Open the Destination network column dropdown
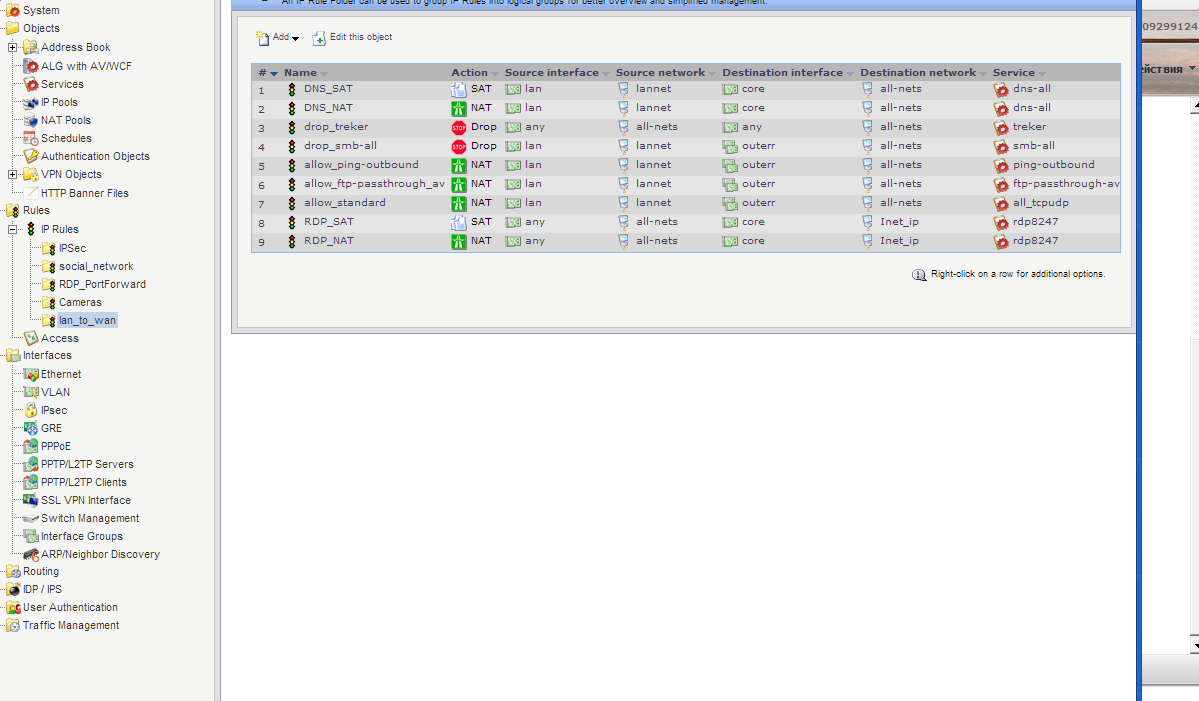 click(x=983, y=73)
